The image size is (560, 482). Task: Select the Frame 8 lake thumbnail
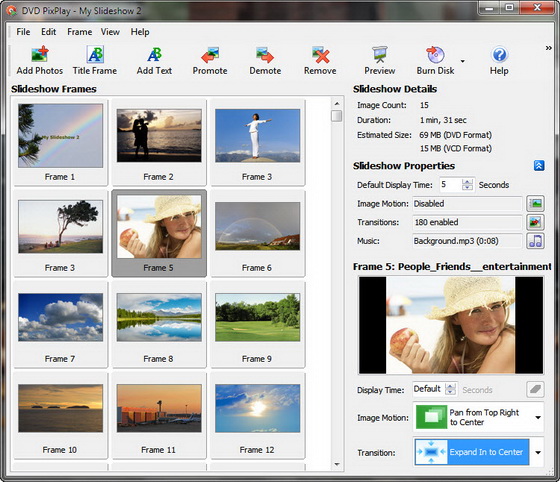[159, 317]
